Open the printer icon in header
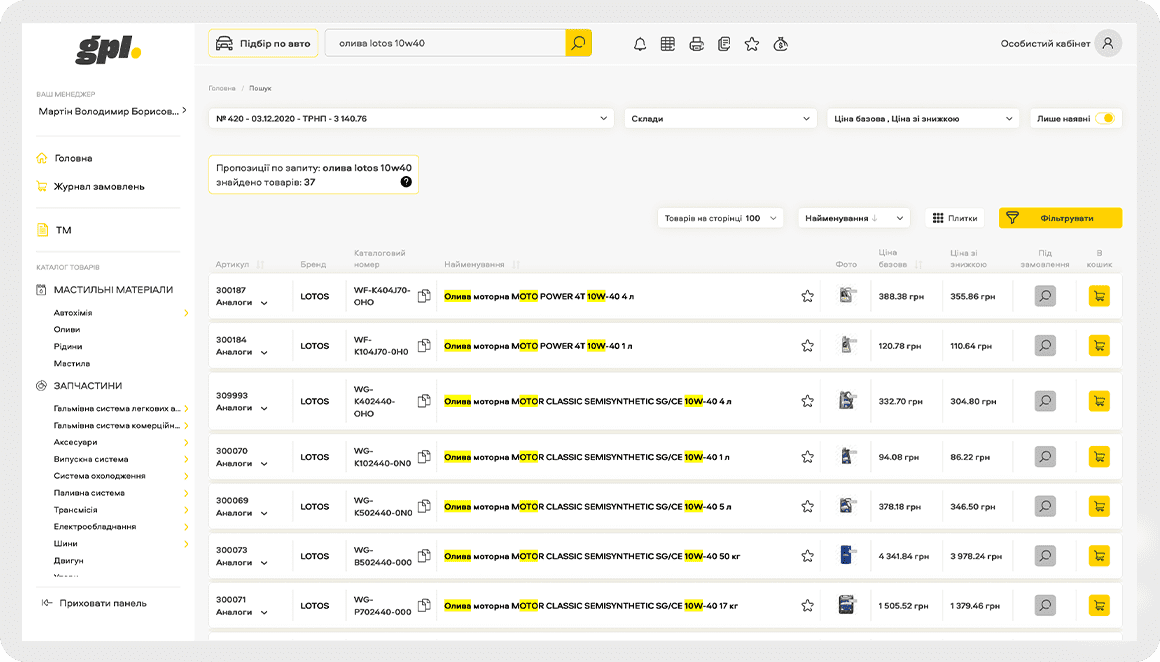The width and height of the screenshot is (1160, 662). pyautogui.click(x=696, y=44)
